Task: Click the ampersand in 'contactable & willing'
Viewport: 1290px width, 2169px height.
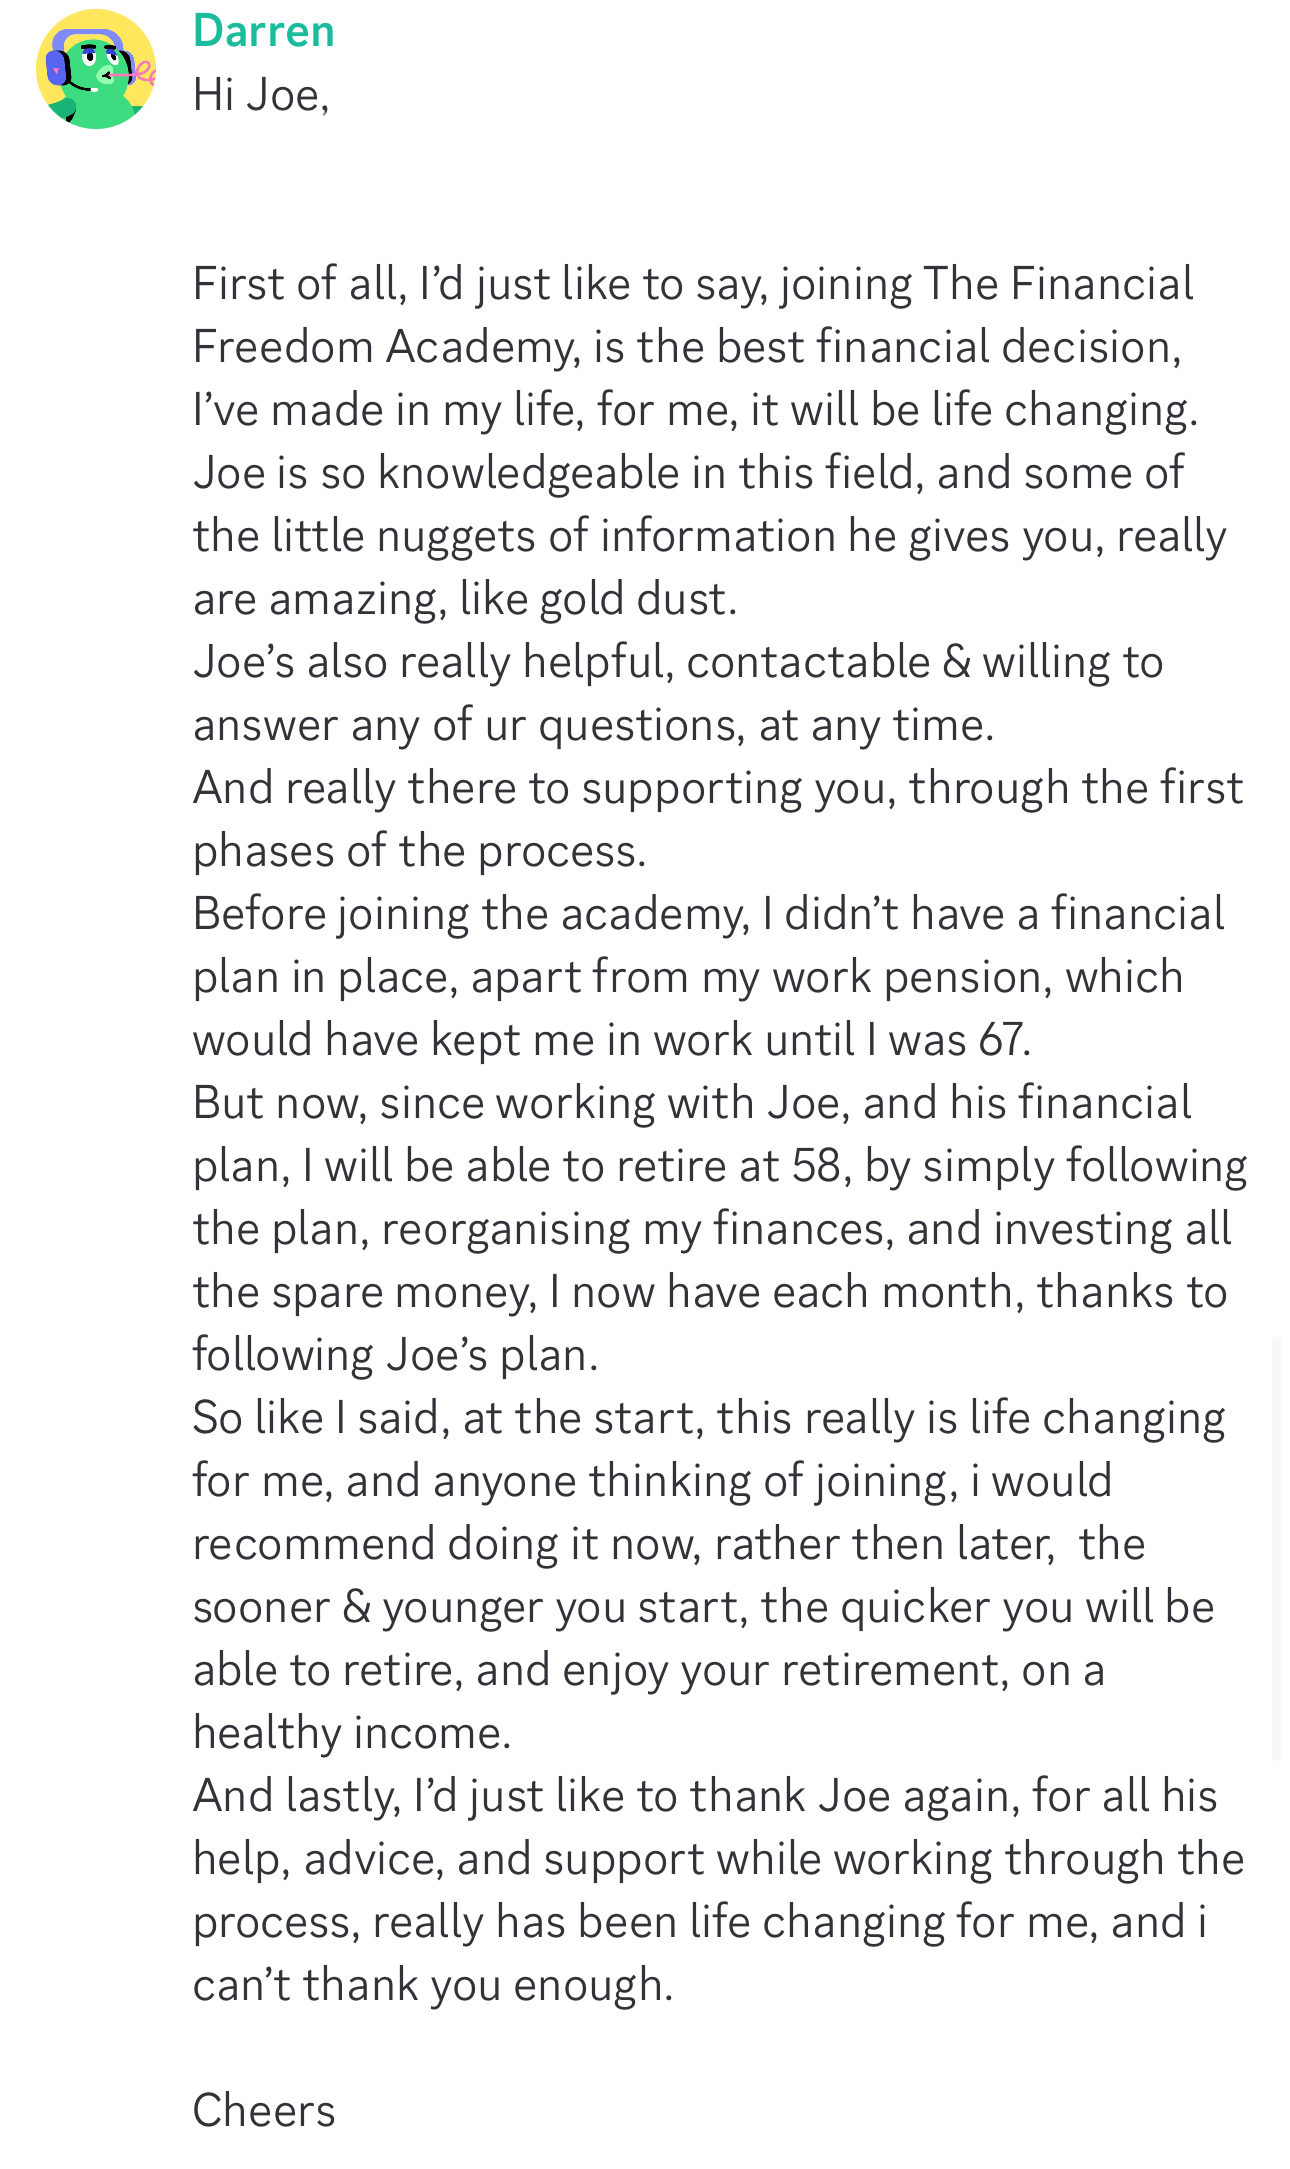Action: pyautogui.click(x=957, y=663)
